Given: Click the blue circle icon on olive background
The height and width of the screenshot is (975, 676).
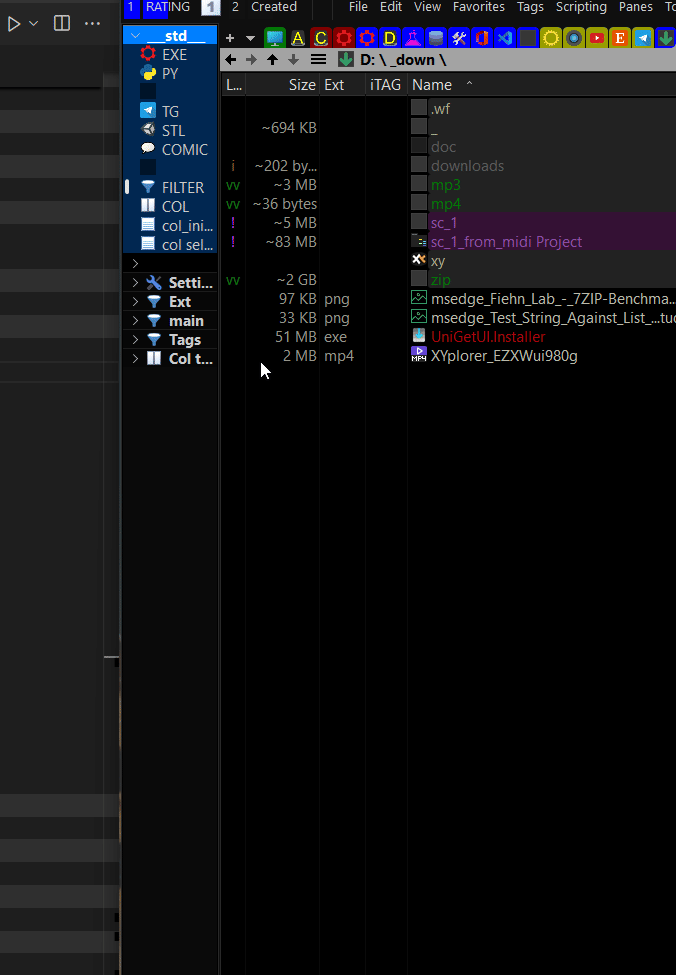Looking at the screenshot, I should 574,38.
